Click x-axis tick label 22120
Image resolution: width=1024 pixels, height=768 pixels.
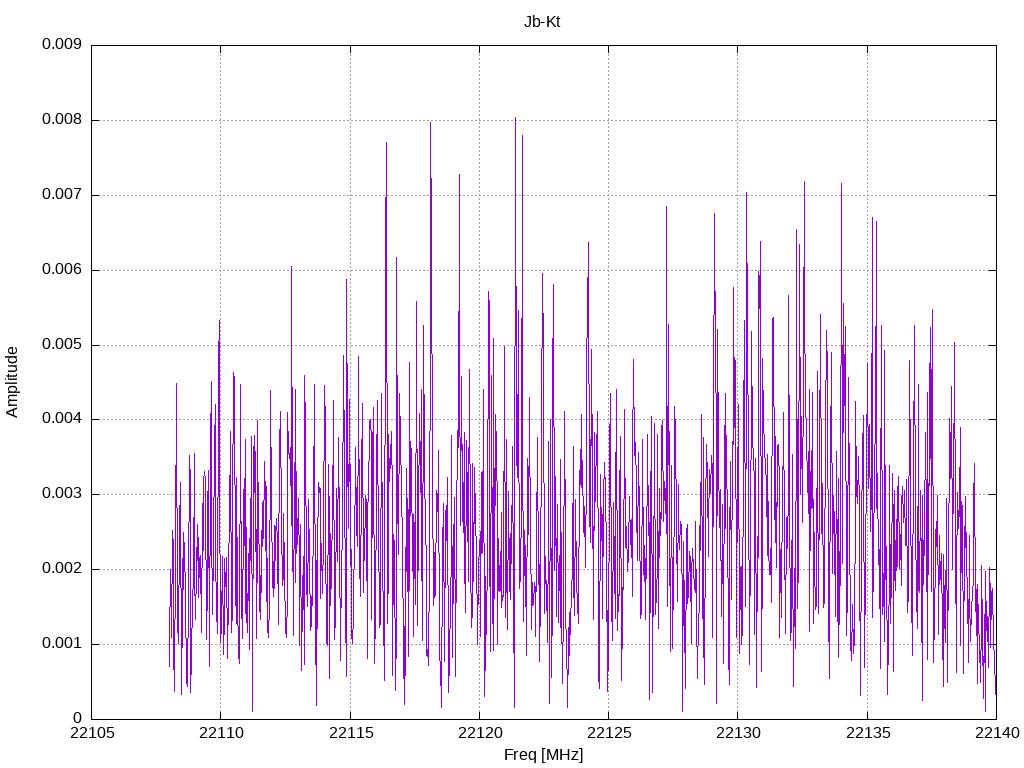[x=480, y=733]
